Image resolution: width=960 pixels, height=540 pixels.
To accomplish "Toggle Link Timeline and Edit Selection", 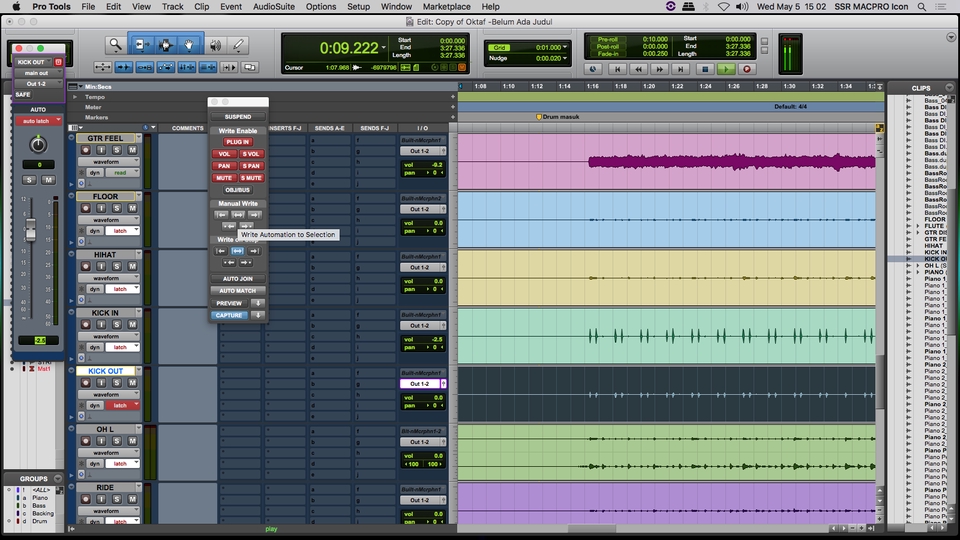I will pyautogui.click(x=186, y=67).
